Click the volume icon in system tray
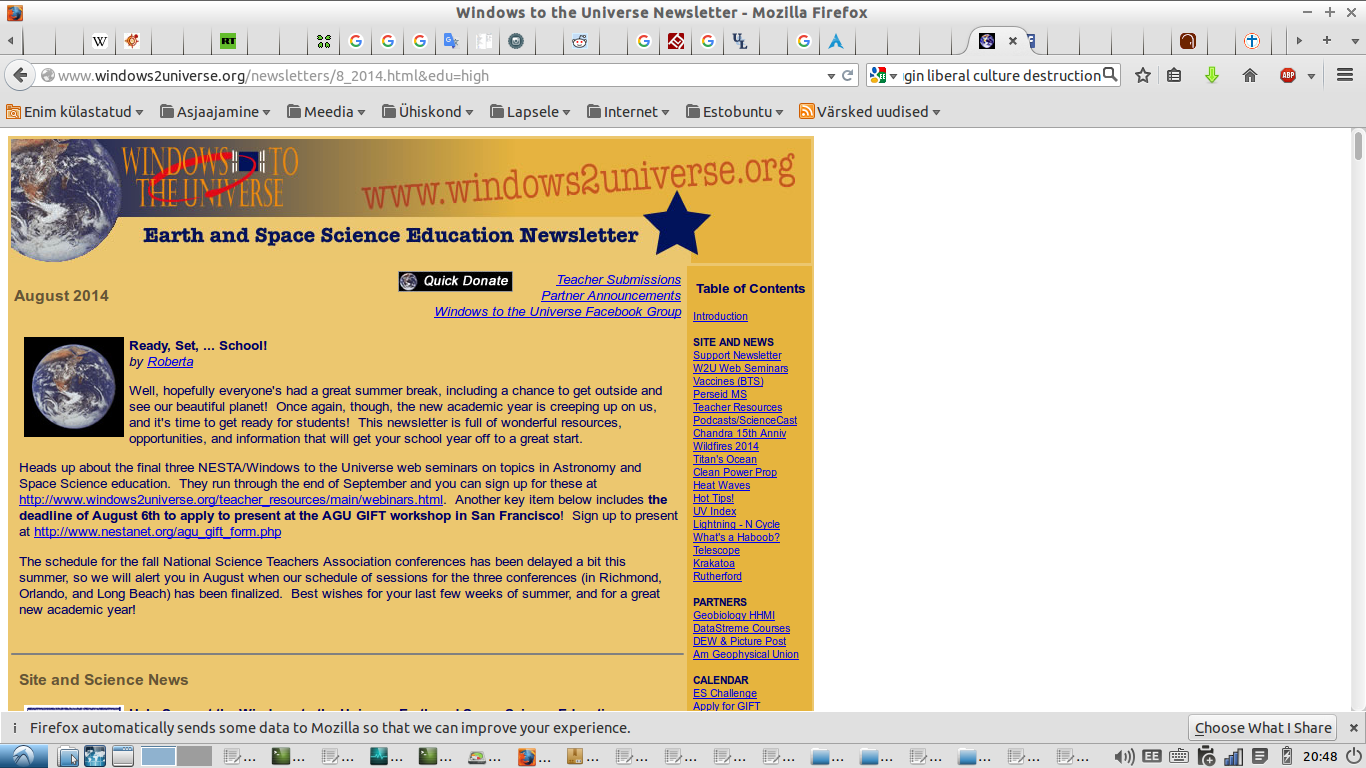 1124,756
